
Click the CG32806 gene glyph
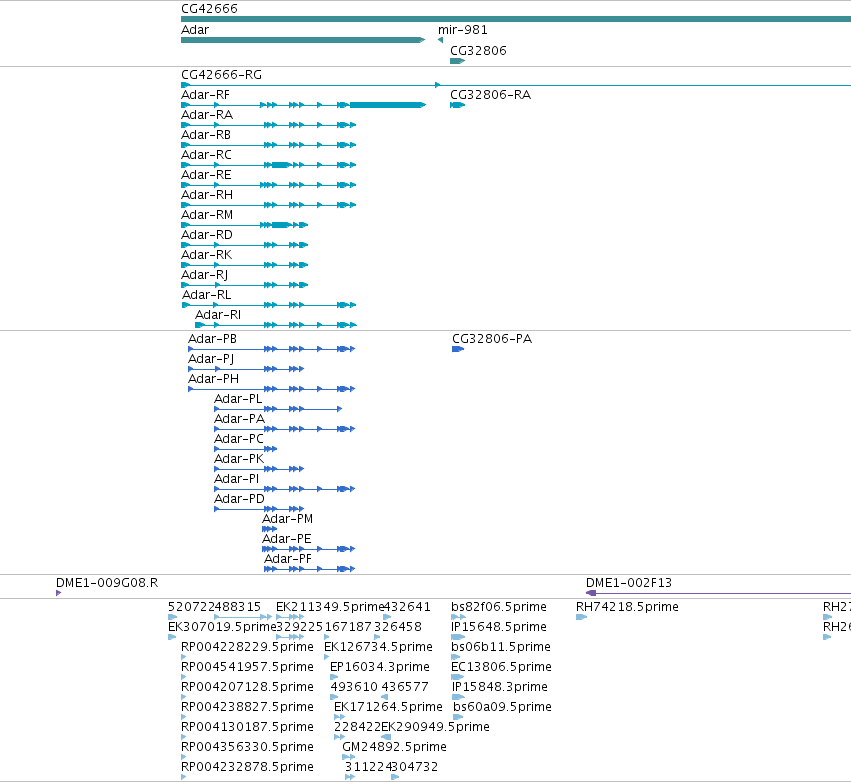(x=458, y=61)
